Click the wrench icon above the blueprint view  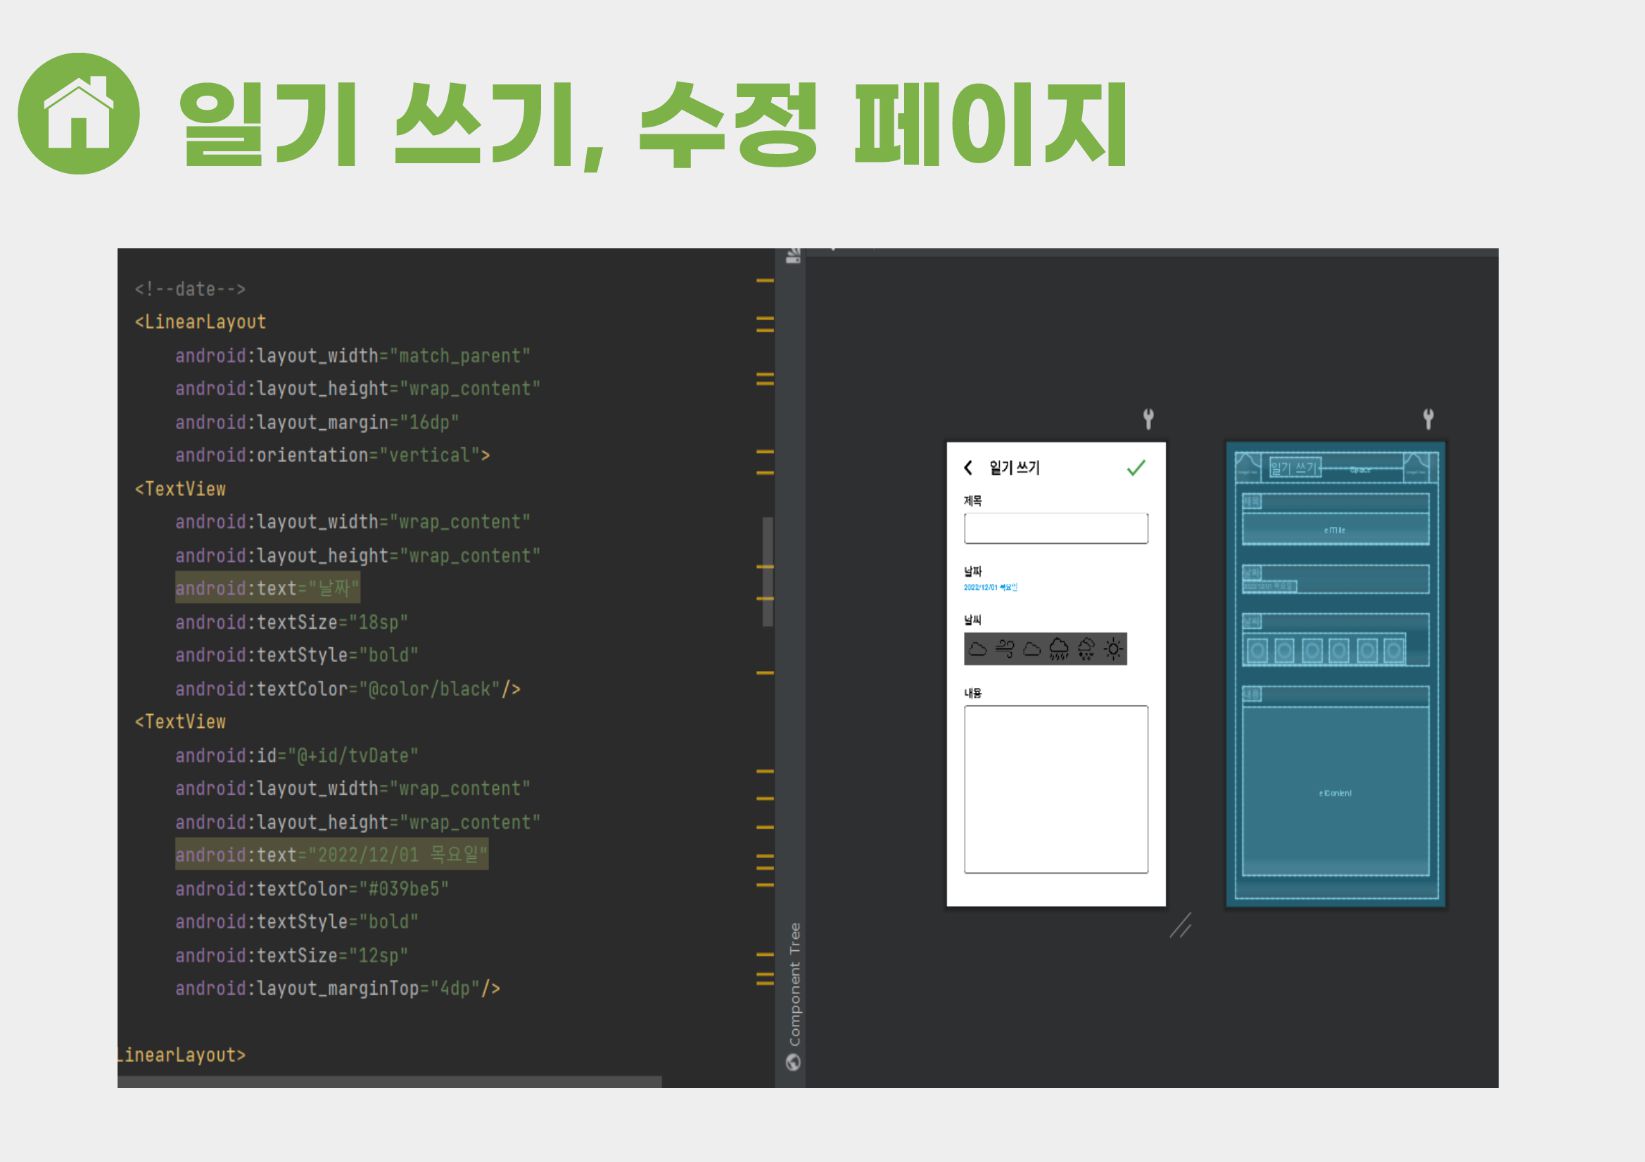click(1428, 418)
